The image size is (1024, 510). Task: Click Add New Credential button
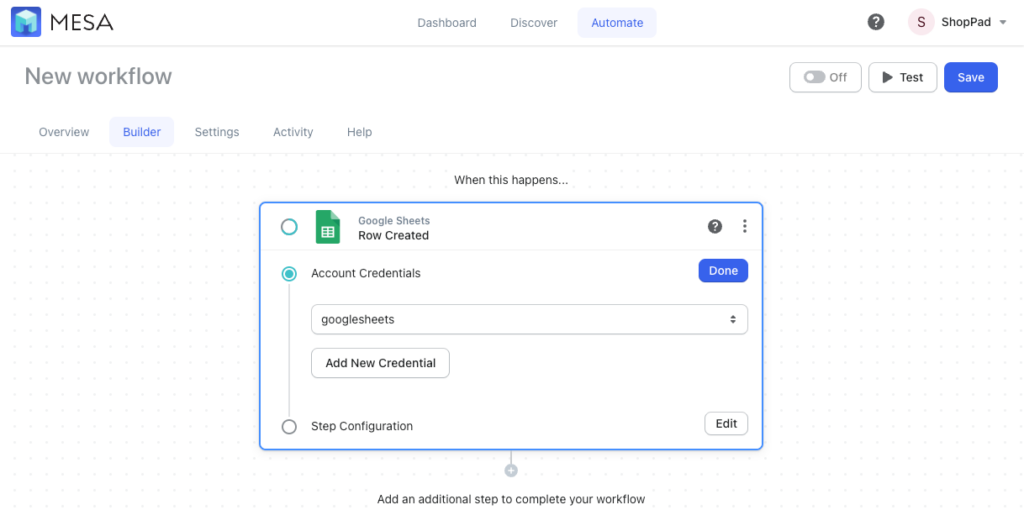pyautogui.click(x=380, y=363)
